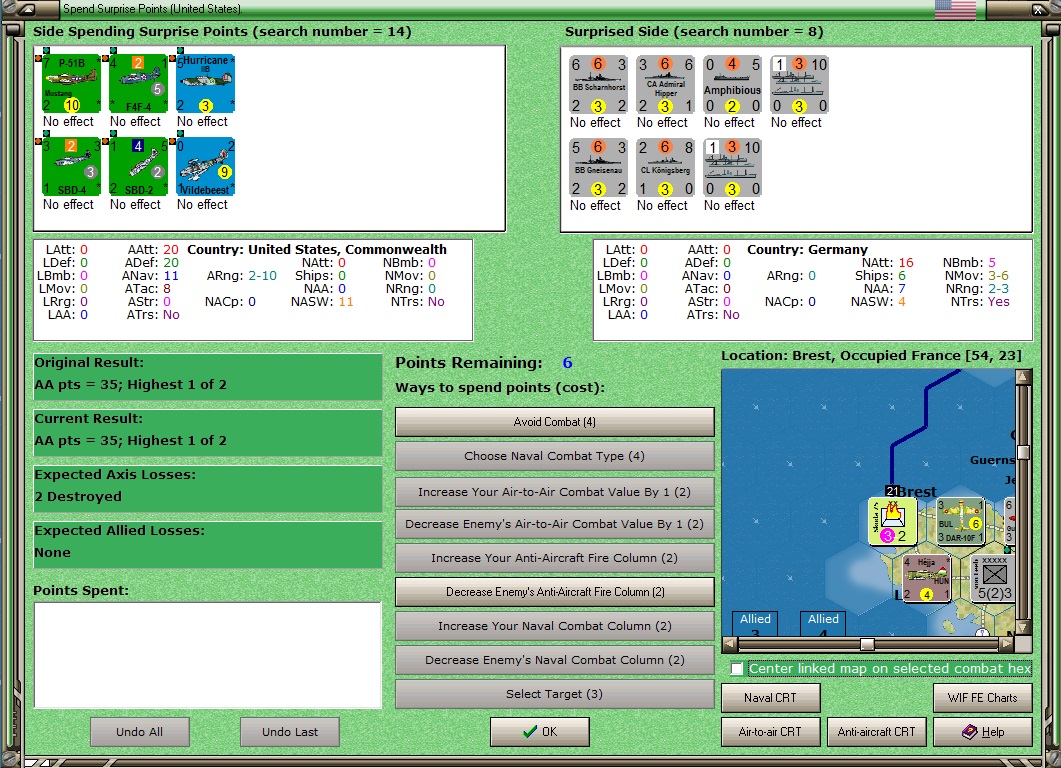Open the Help button
The image size is (1061, 768).
click(983, 731)
